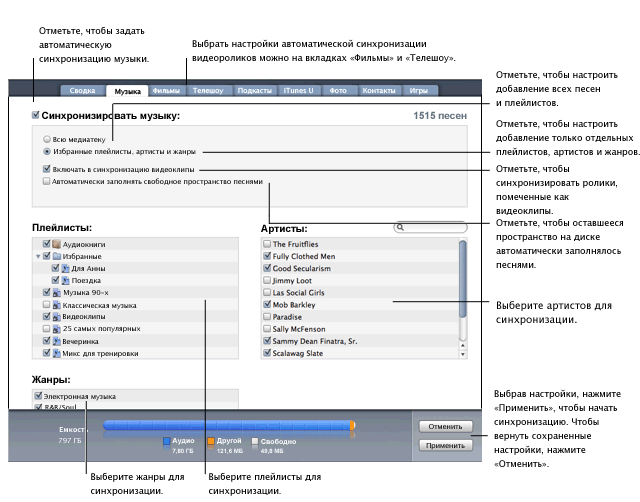The image size is (640, 502).
Task: Click the Вечеринка playlist icon
Action: click(57, 341)
